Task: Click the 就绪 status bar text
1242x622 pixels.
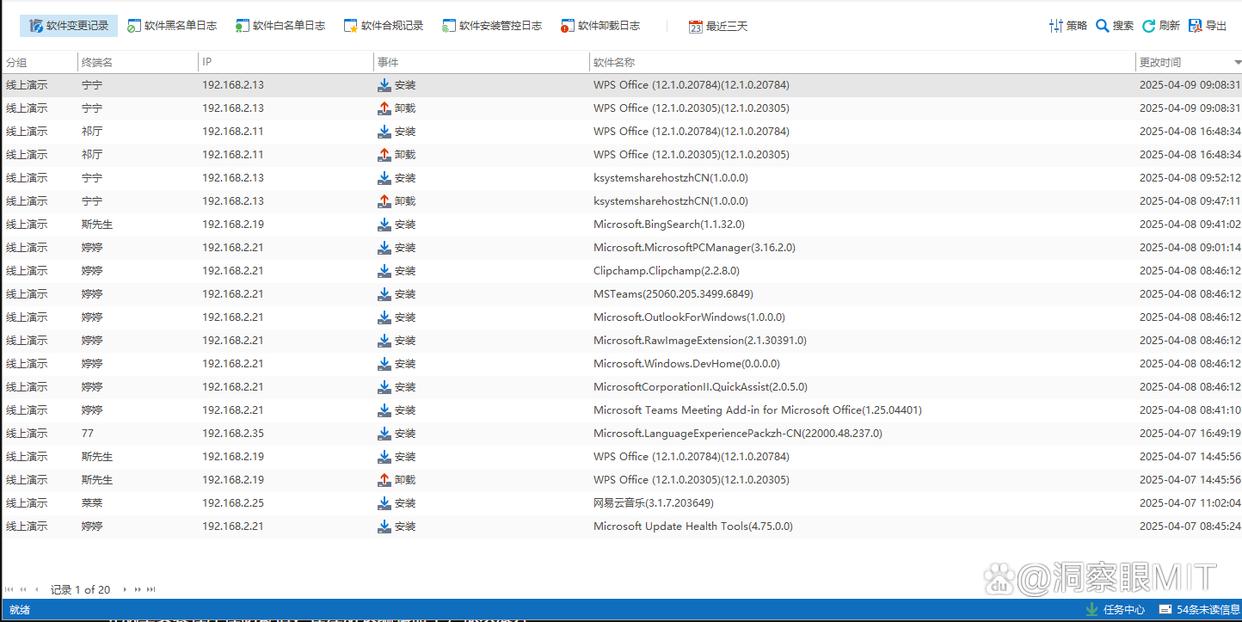Action: click(20, 610)
